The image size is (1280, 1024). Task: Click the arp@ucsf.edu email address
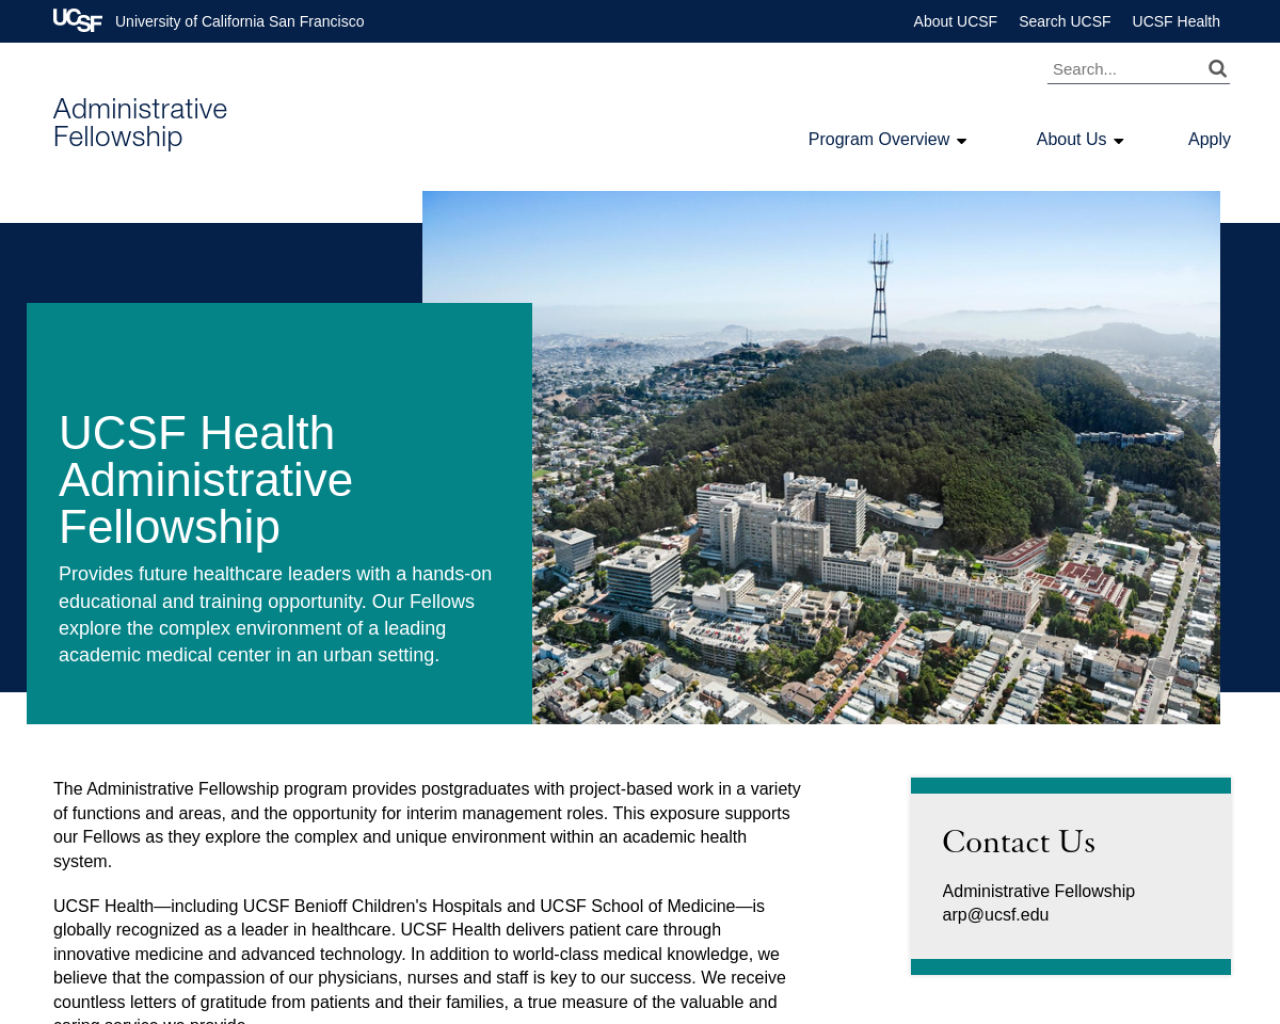[x=995, y=914]
